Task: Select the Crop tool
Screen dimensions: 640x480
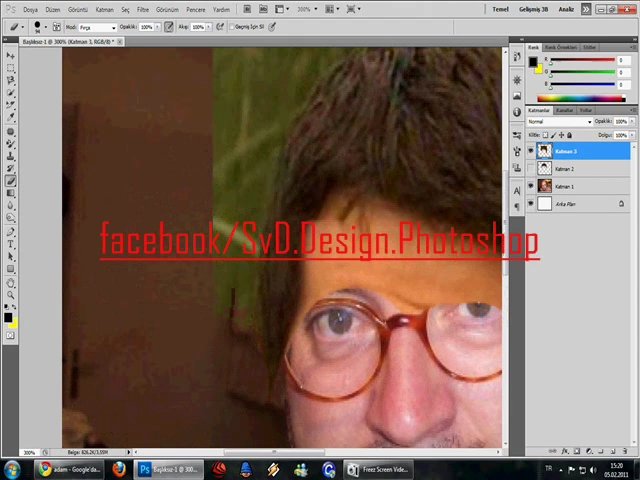Action: pos(11,105)
